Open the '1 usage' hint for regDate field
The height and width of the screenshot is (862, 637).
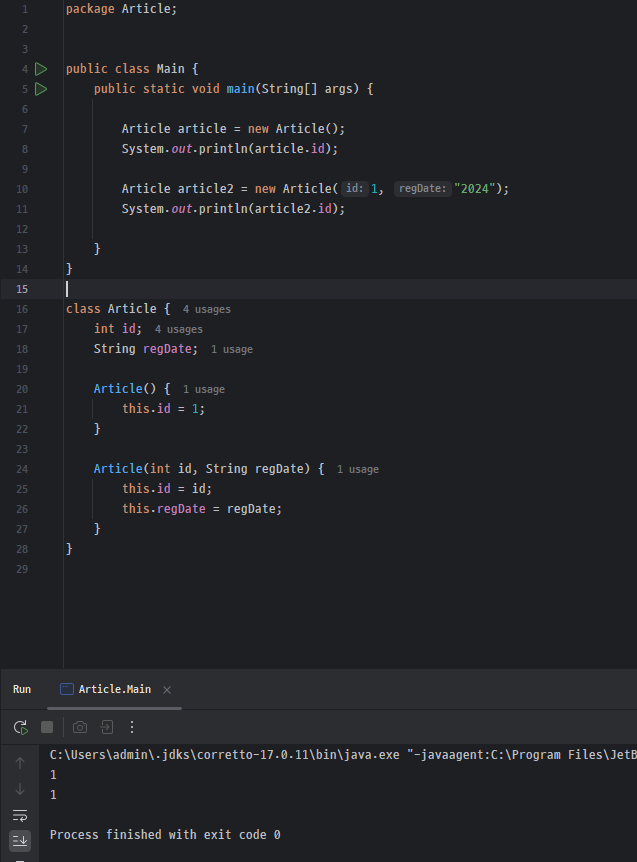click(x=232, y=349)
